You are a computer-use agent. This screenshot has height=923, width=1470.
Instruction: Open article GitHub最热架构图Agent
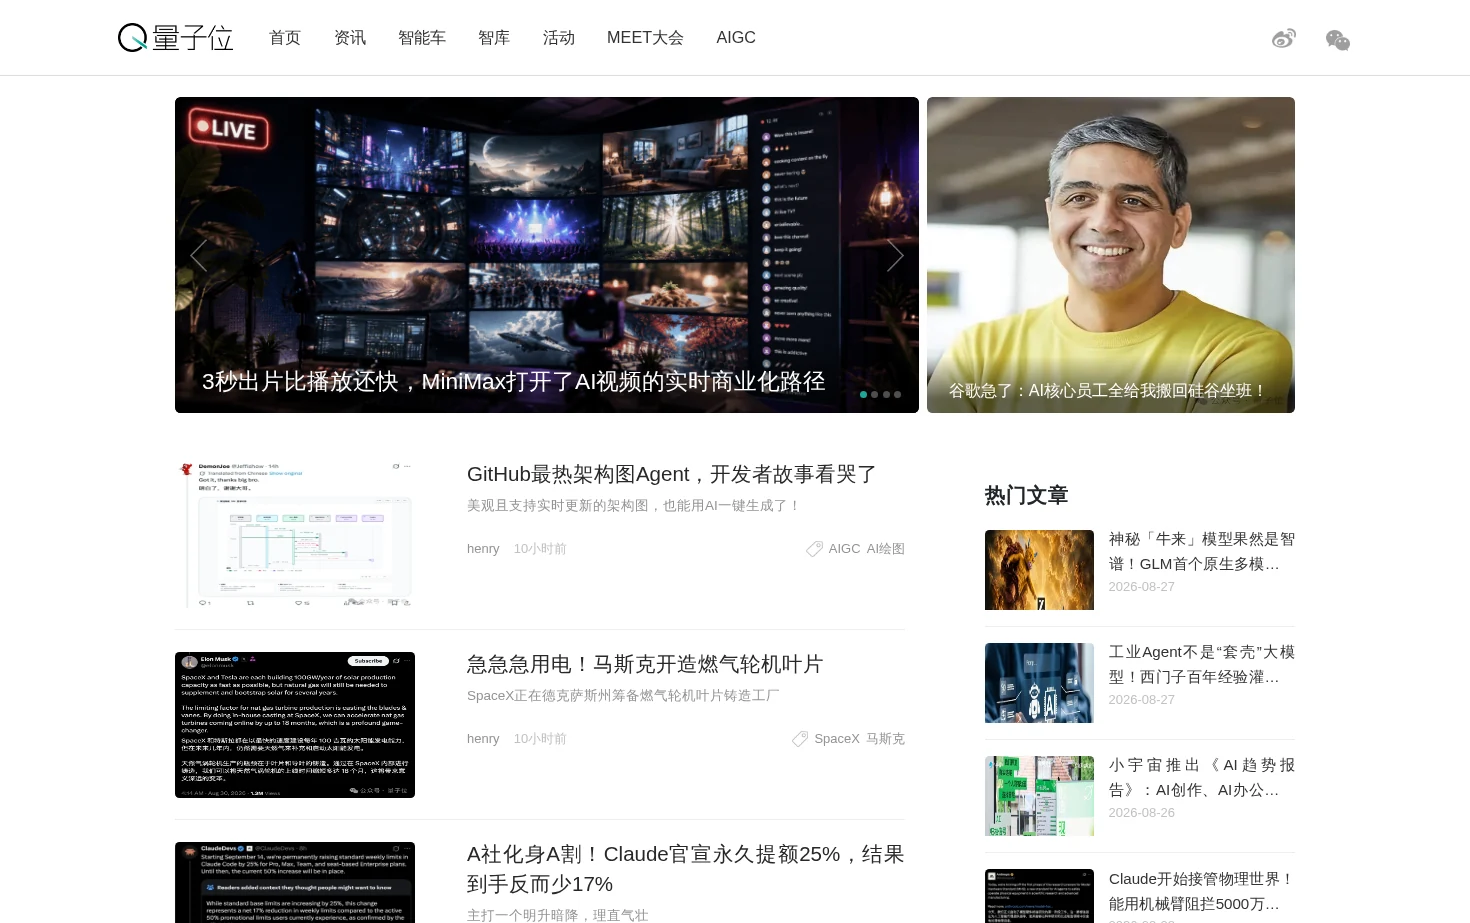click(x=672, y=474)
